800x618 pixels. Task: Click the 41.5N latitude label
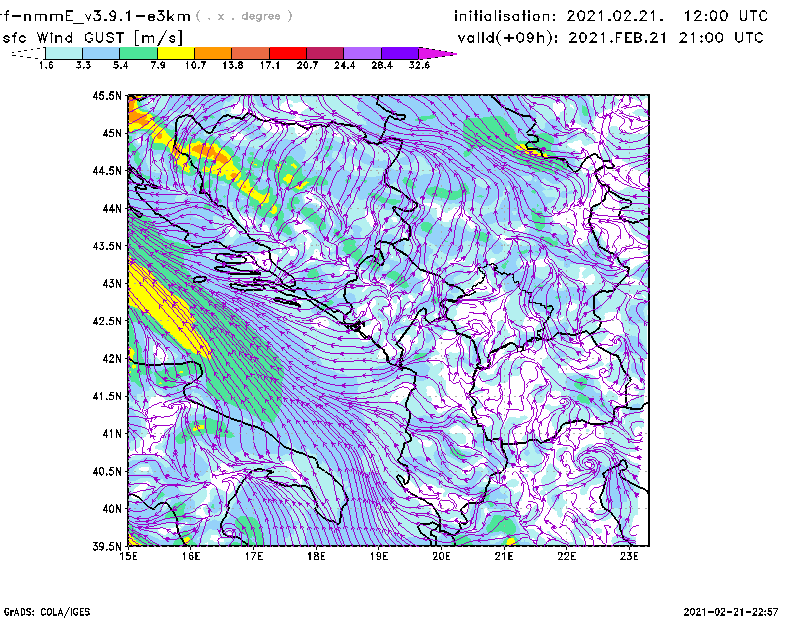pos(107,396)
